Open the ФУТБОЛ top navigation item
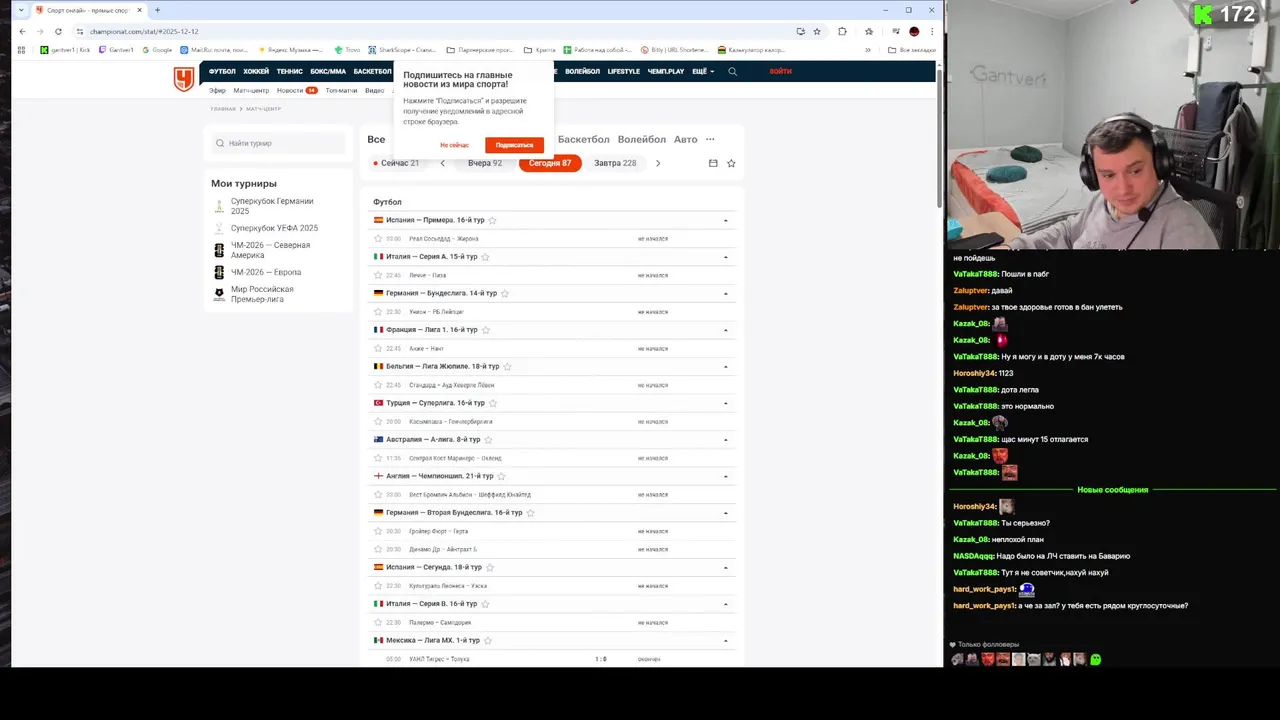This screenshot has height=720, width=1280. tap(222, 71)
